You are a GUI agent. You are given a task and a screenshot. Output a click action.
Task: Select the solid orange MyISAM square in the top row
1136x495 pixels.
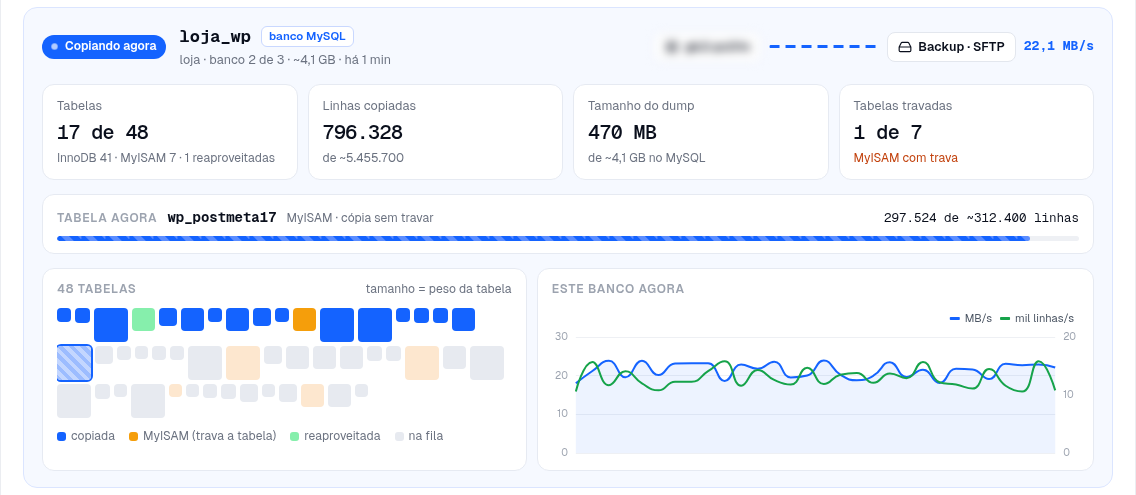(x=304, y=320)
